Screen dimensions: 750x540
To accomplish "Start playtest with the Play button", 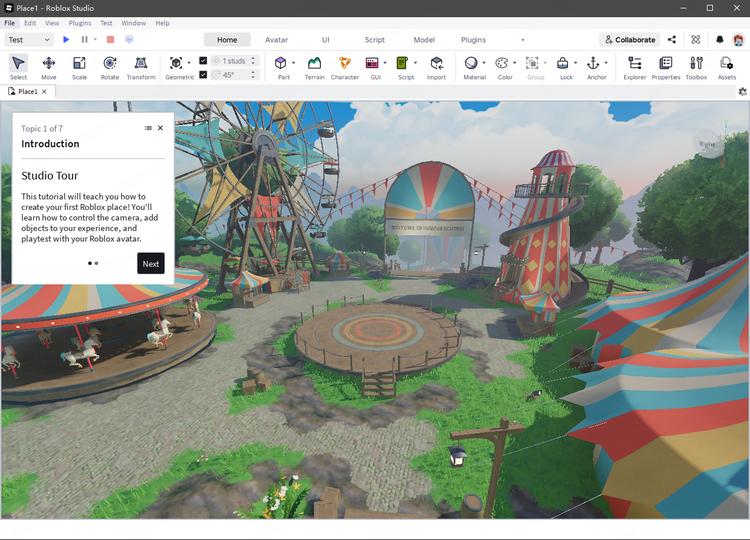I will [x=66, y=40].
